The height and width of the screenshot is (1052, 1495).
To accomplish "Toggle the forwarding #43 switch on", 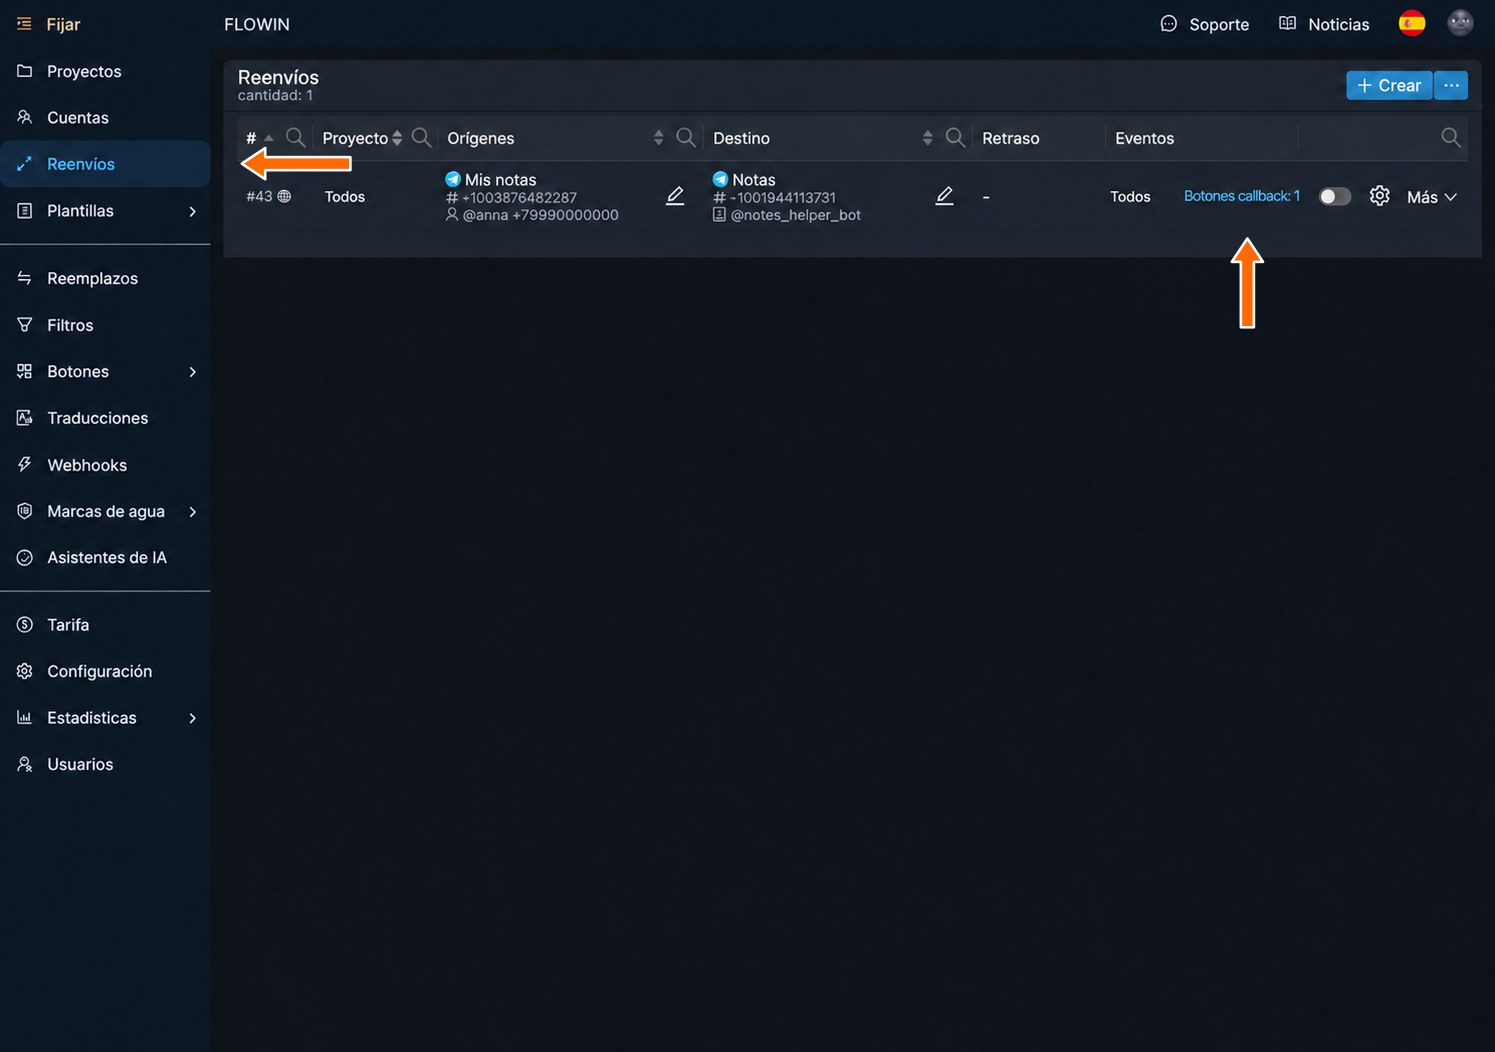I will (x=1335, y=196).
